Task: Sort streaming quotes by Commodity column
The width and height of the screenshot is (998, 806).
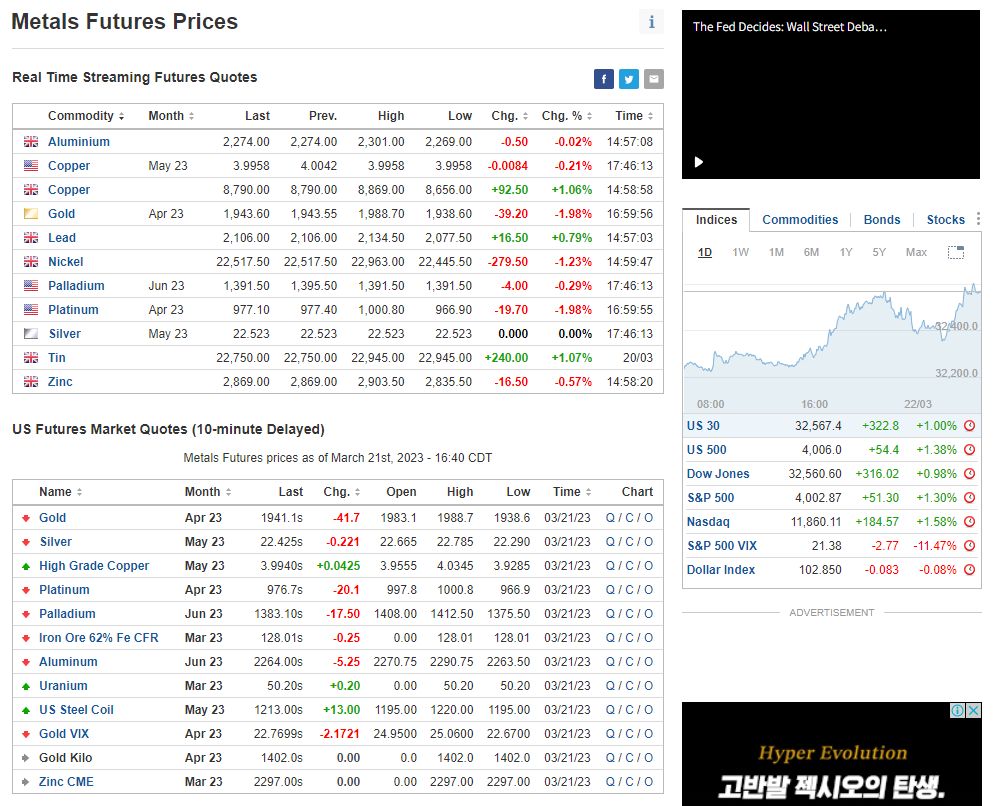Action: (86, 116)
